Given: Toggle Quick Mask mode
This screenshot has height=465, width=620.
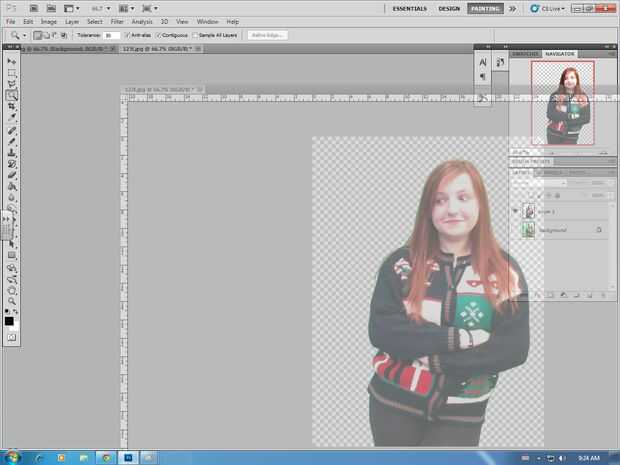Looking at the screenshot, I should (11, 337).
